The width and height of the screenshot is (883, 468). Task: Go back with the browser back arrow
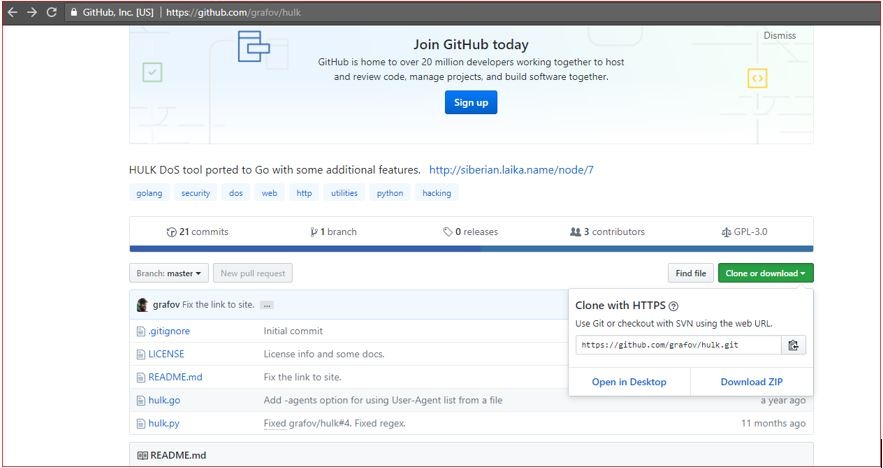pyautogui.click(x=12, y=12)
